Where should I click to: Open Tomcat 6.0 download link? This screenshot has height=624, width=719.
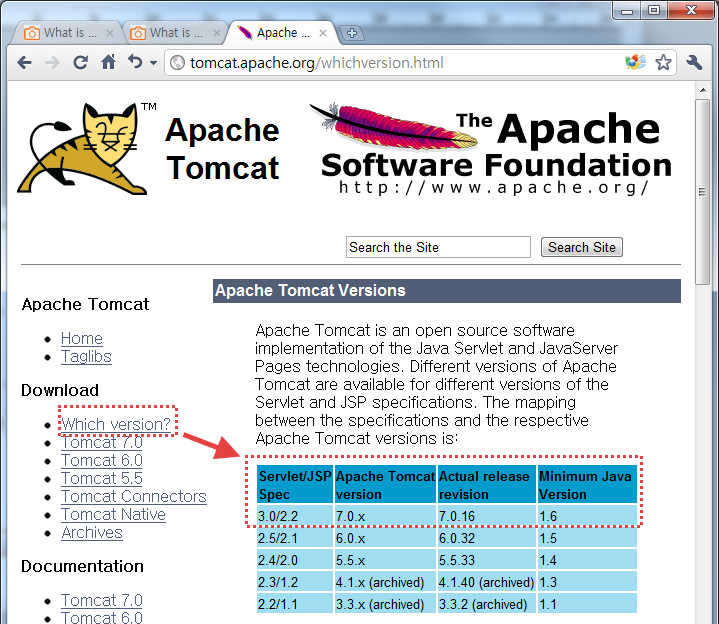point(102,460)
